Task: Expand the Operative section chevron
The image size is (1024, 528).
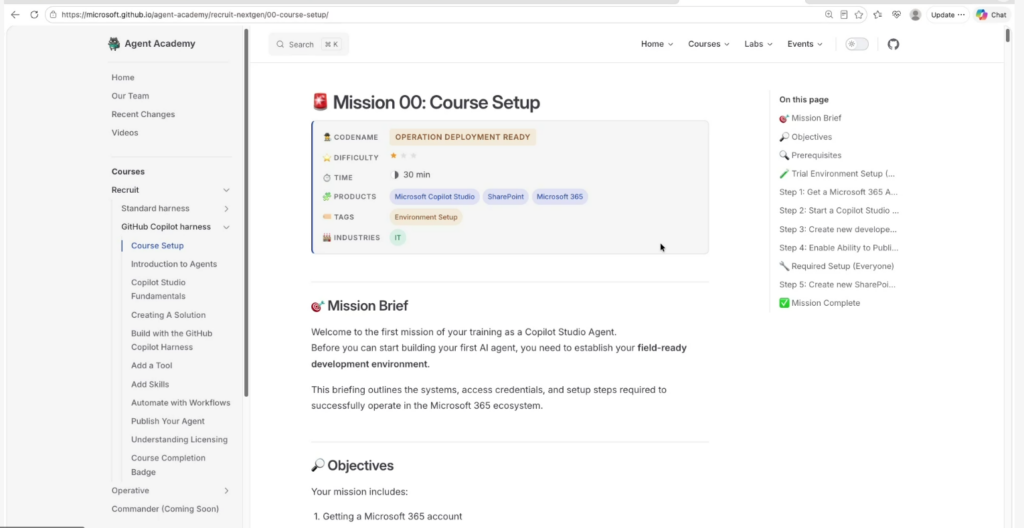Action: 226,490
